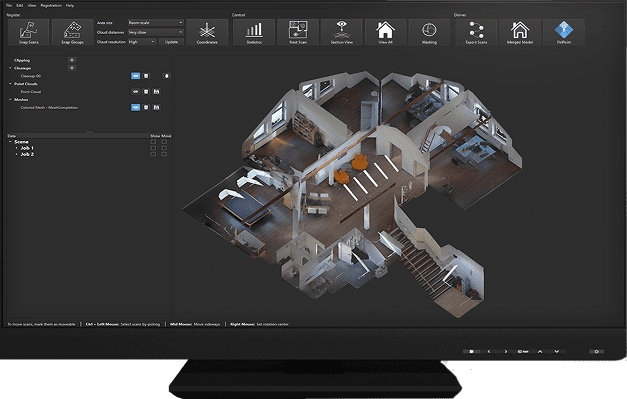Select the Point Cloud row label

[31, 92]
